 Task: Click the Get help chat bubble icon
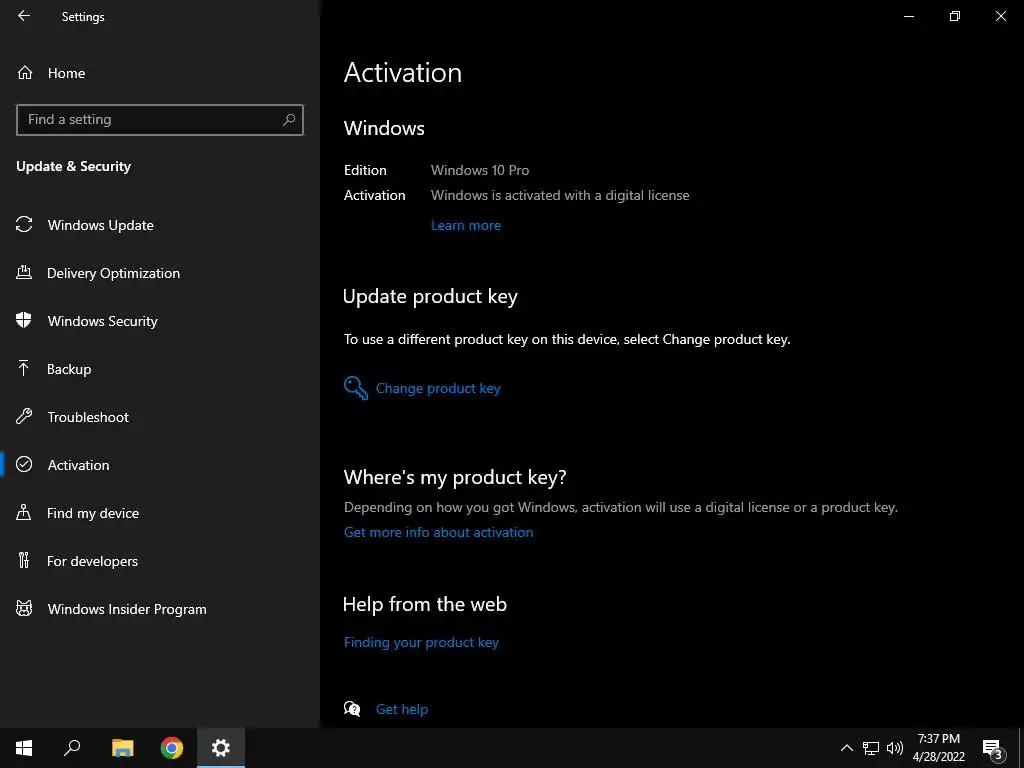click(x=352, y=709)
